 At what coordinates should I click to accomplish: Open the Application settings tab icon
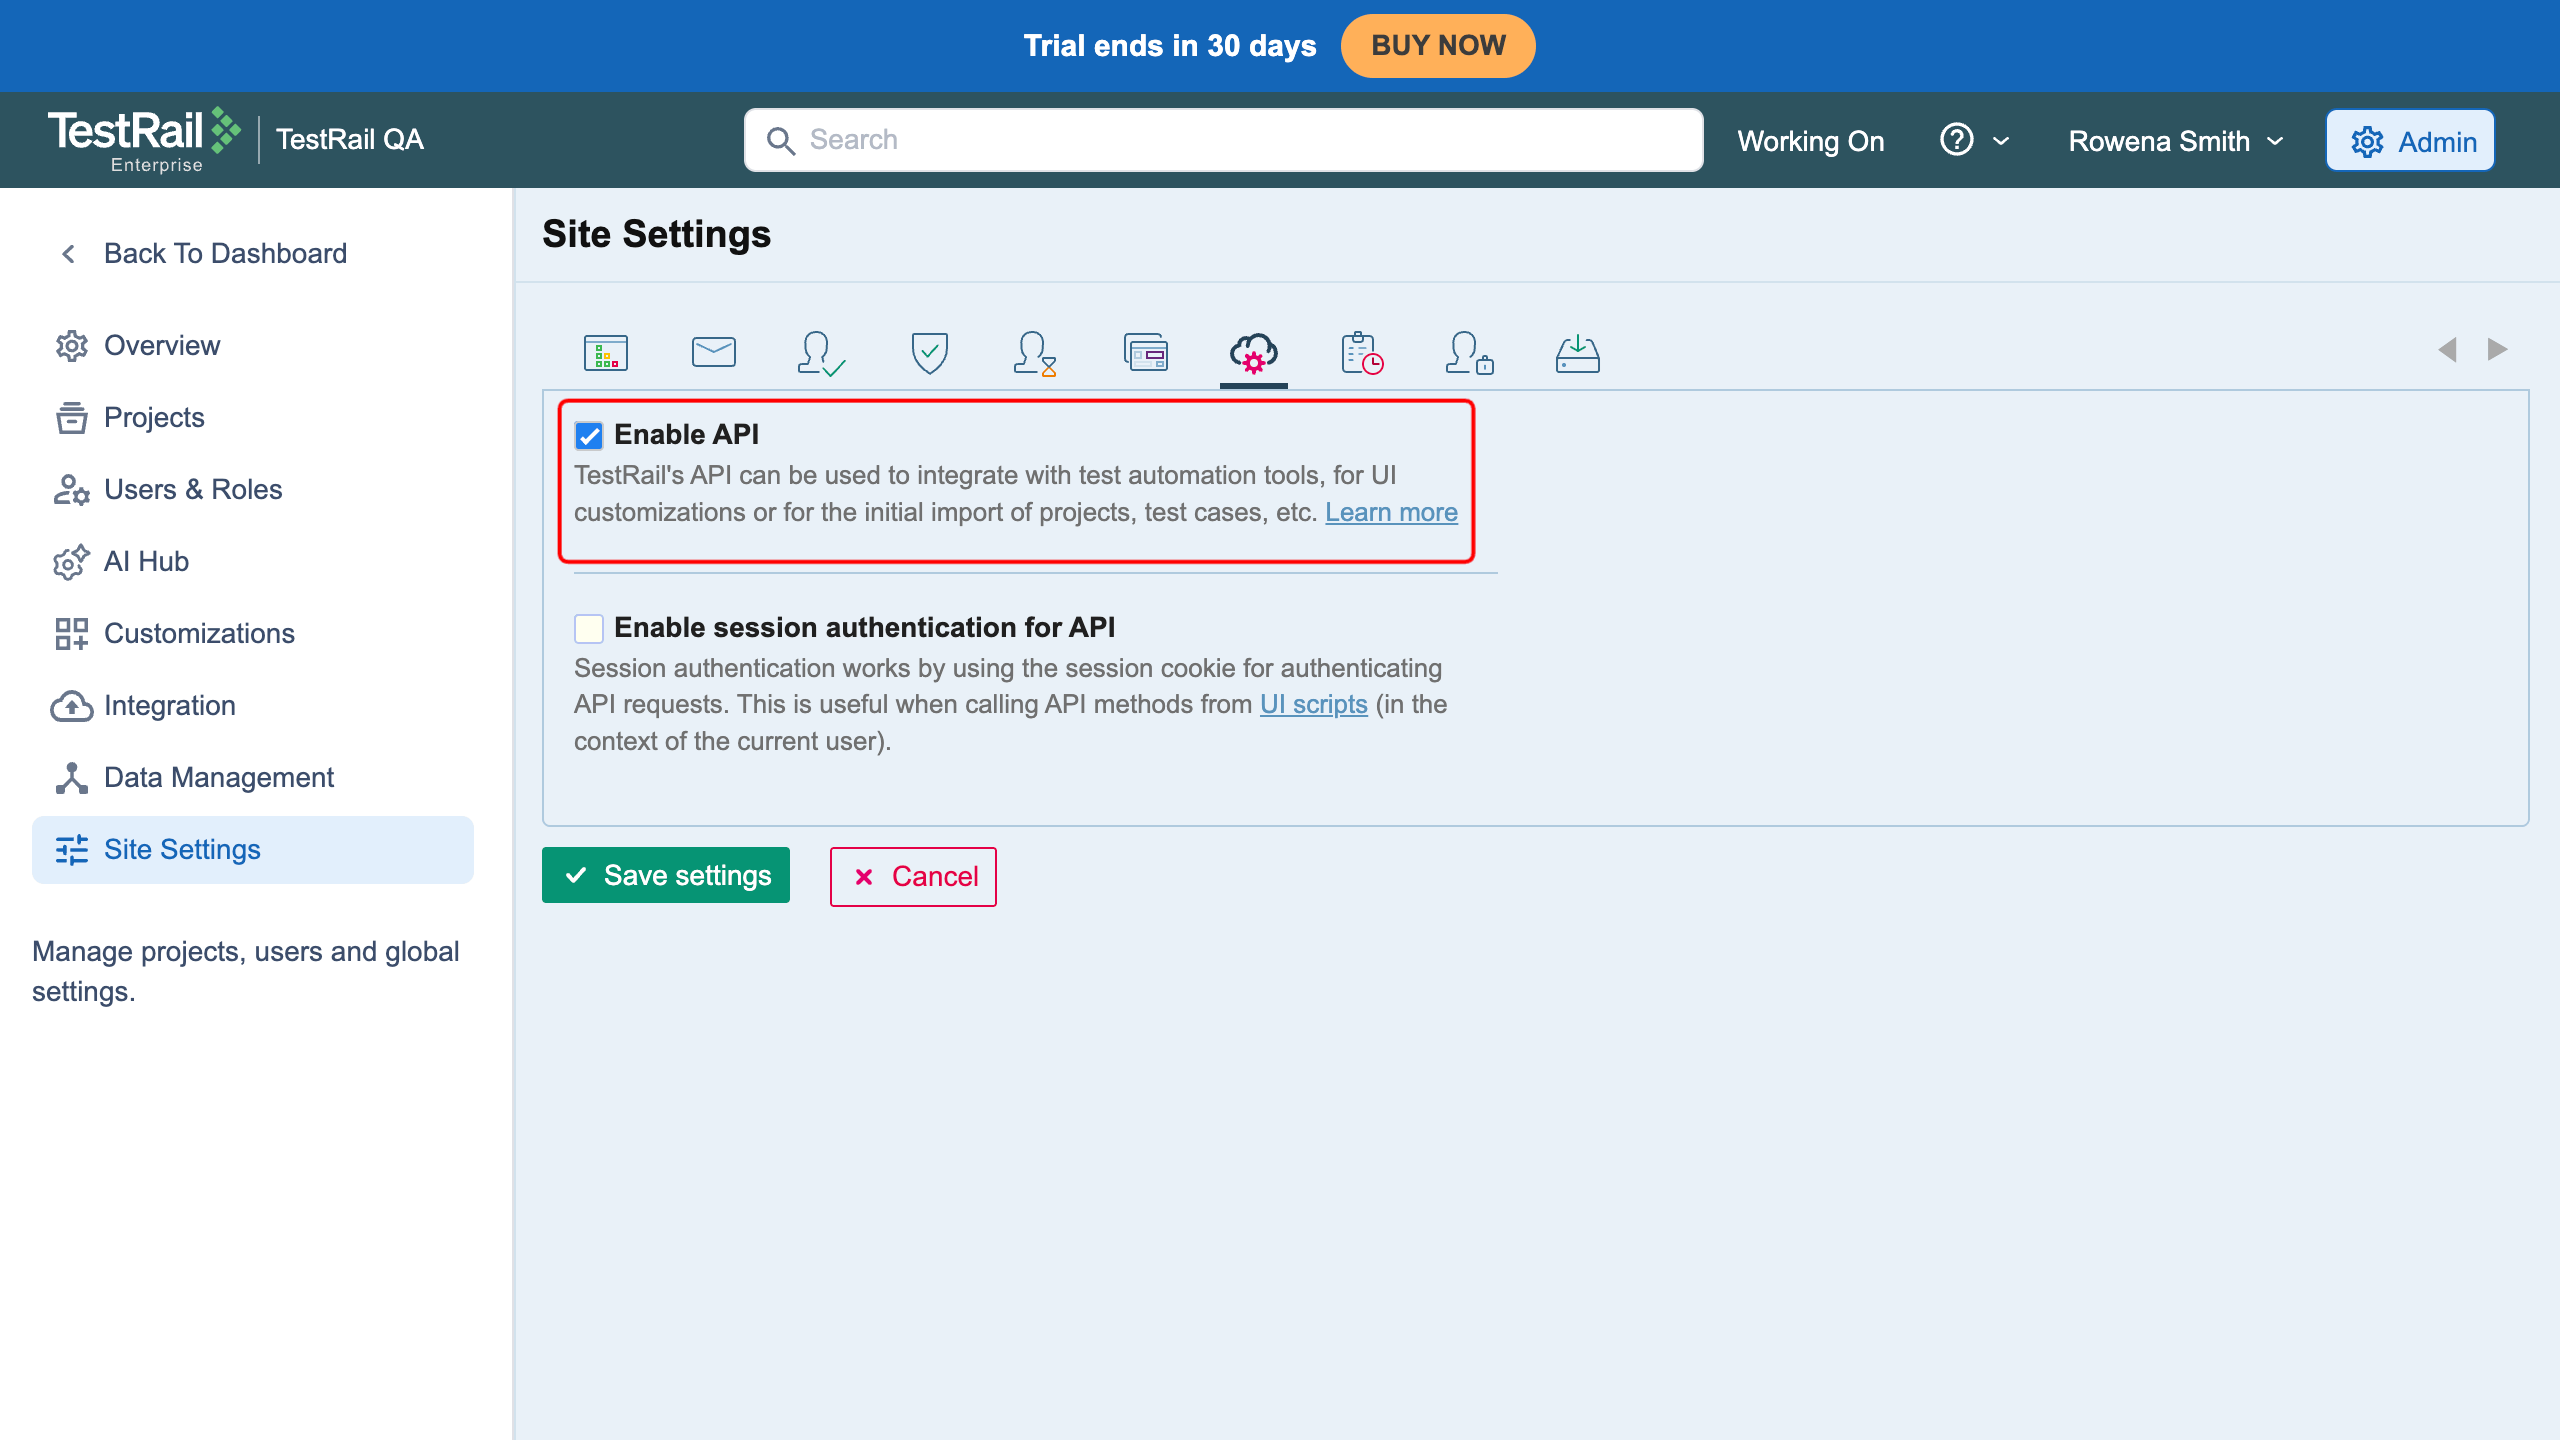pos(605,353)
